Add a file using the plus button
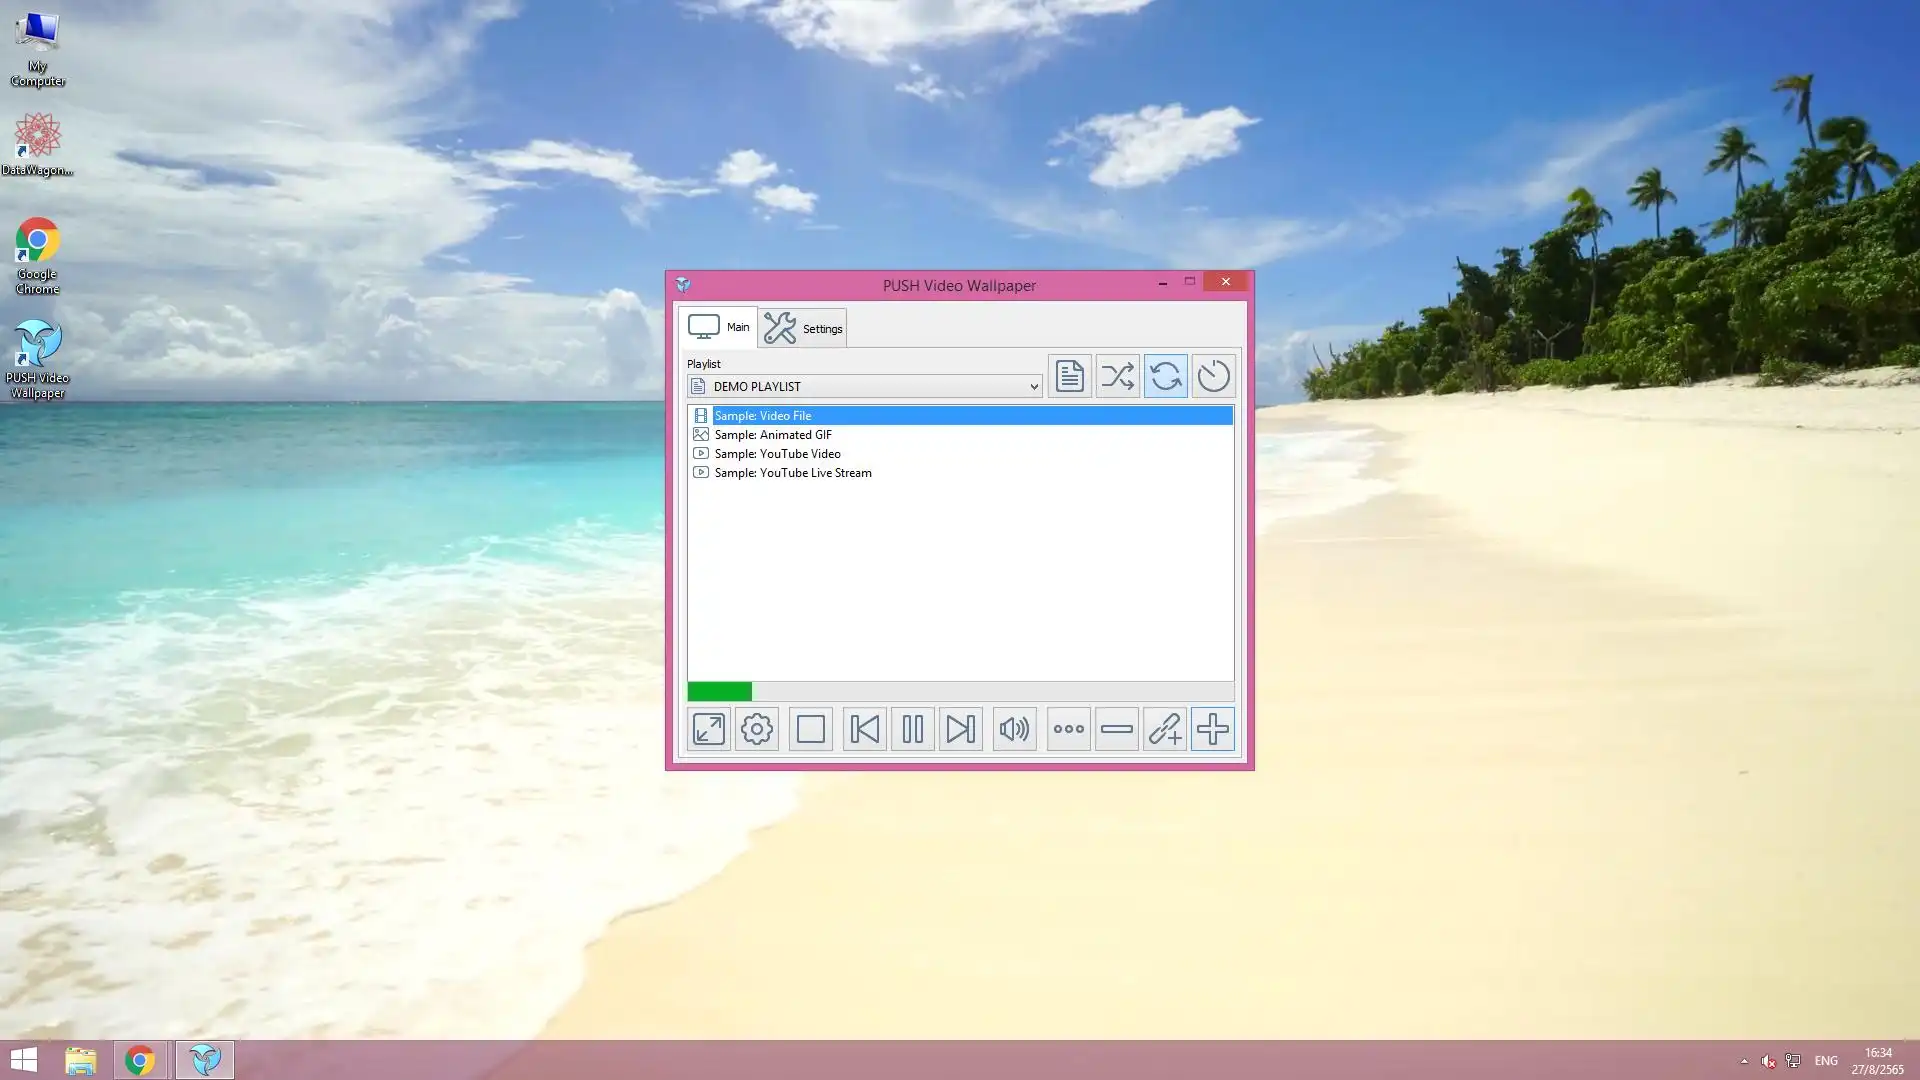Image resolution: width=1920 pixels, height=1080 pixels. 1212,729
